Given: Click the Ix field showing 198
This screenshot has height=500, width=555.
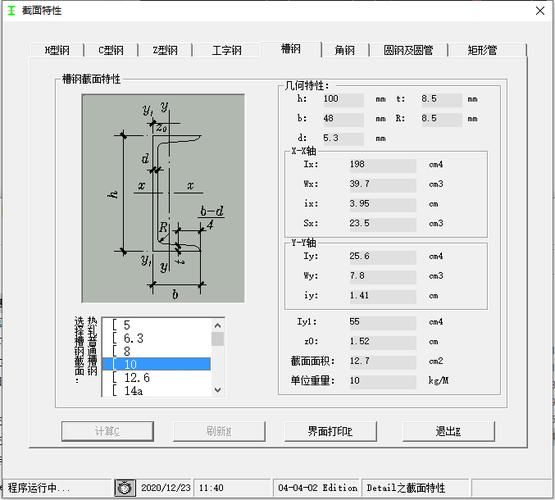Looking at the screenshot, I should click(382, 165).
